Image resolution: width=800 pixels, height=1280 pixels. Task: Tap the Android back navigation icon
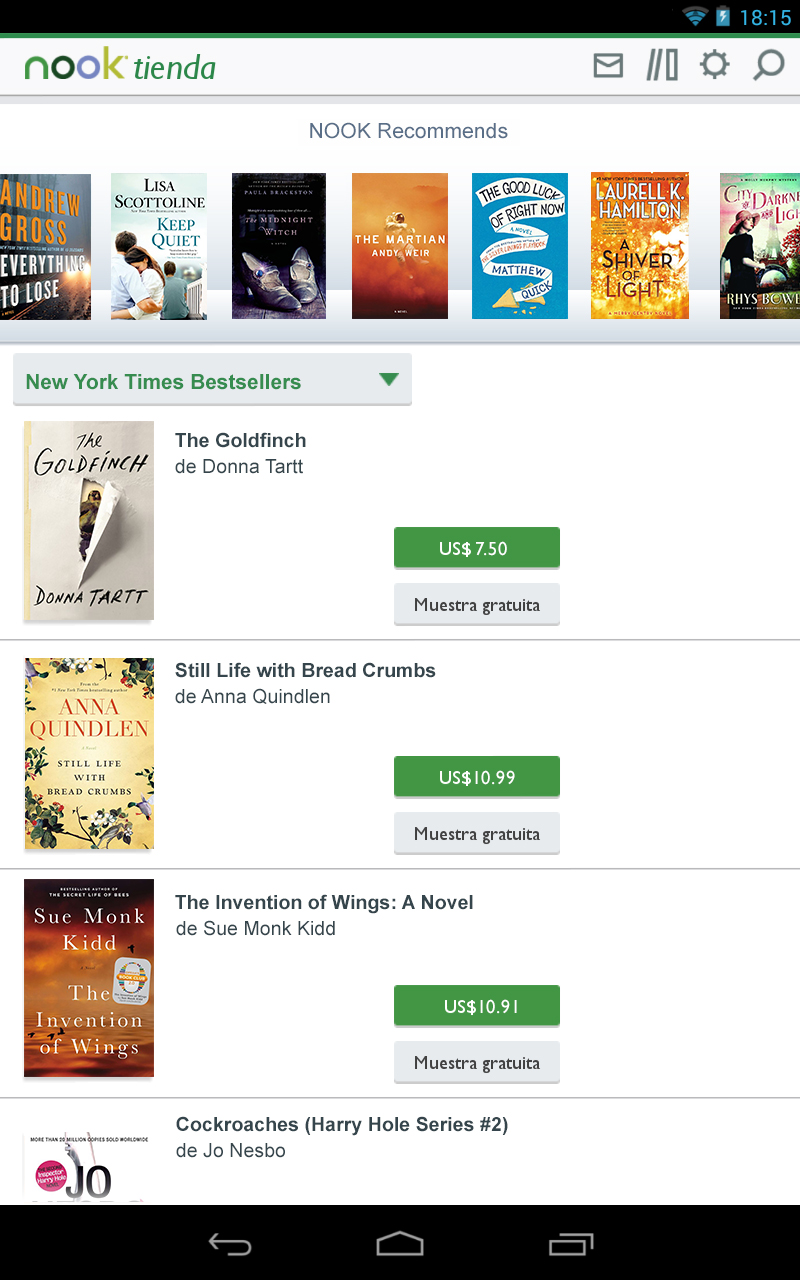(x=229, y=1244)
